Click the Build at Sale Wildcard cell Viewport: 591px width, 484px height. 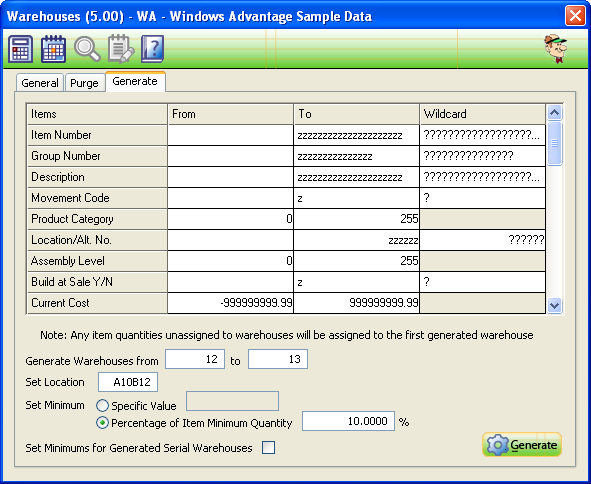[x=483, y=282]
